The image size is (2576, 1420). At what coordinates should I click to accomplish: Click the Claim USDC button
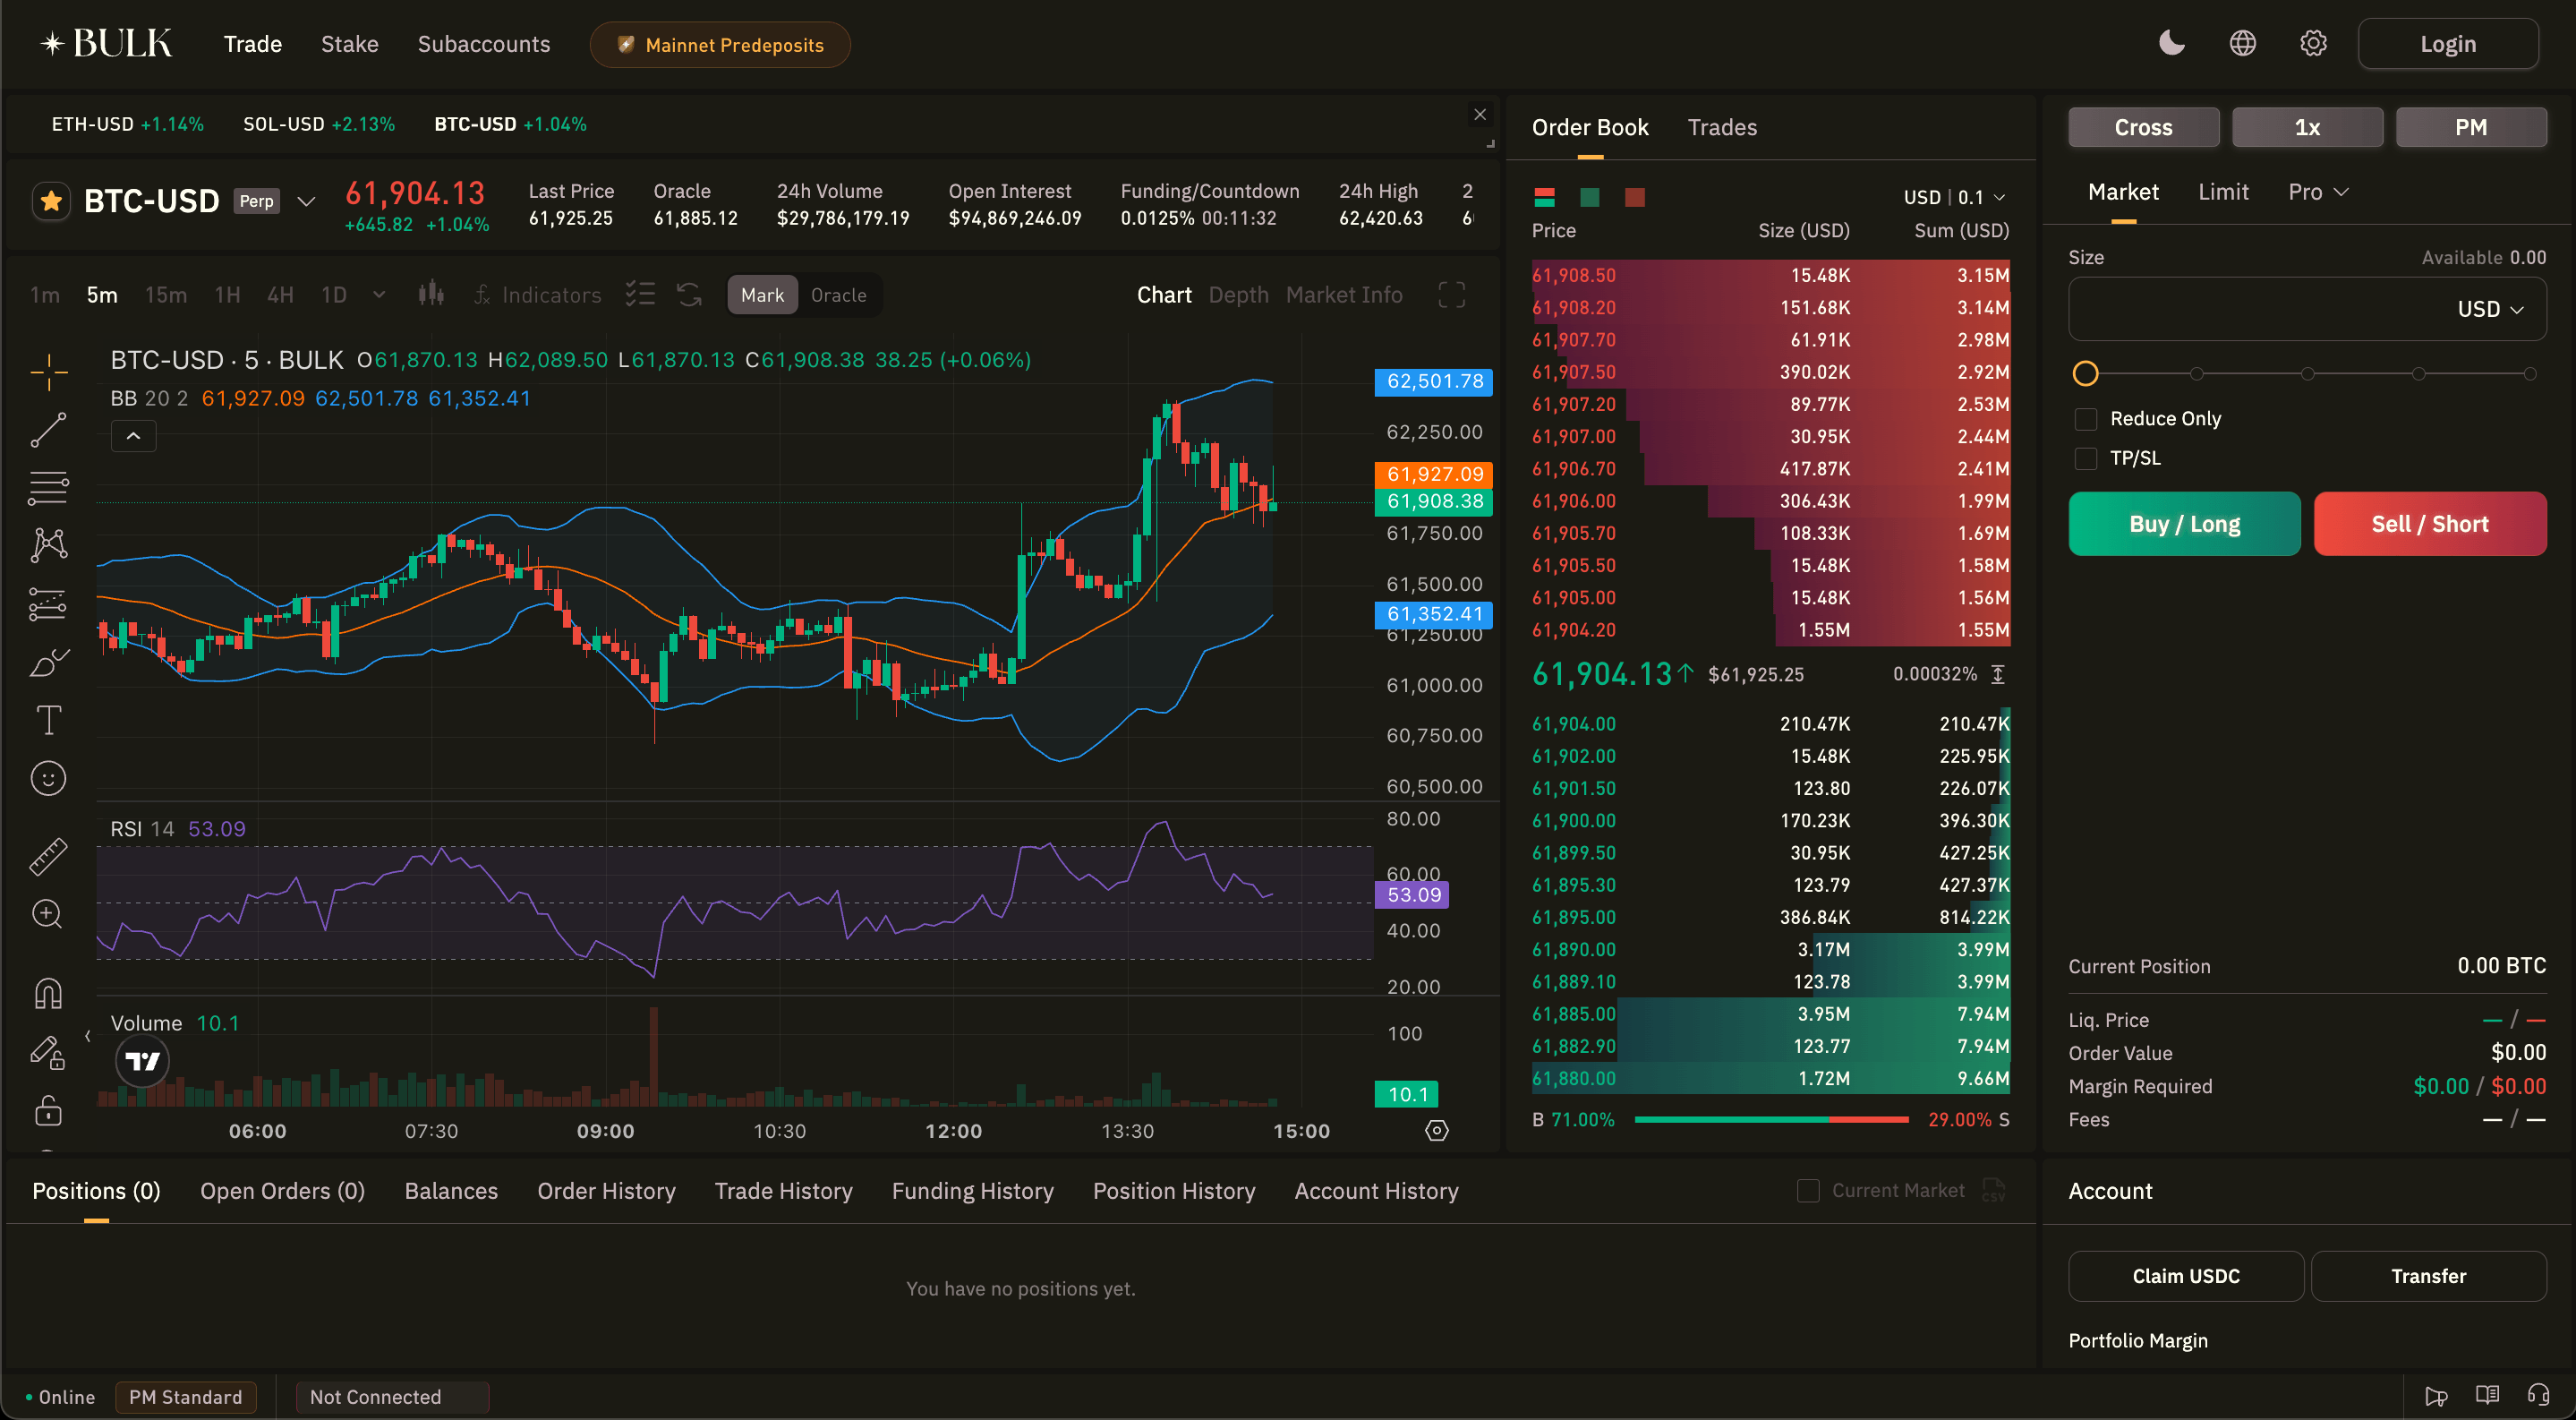coord(2185,1275)
